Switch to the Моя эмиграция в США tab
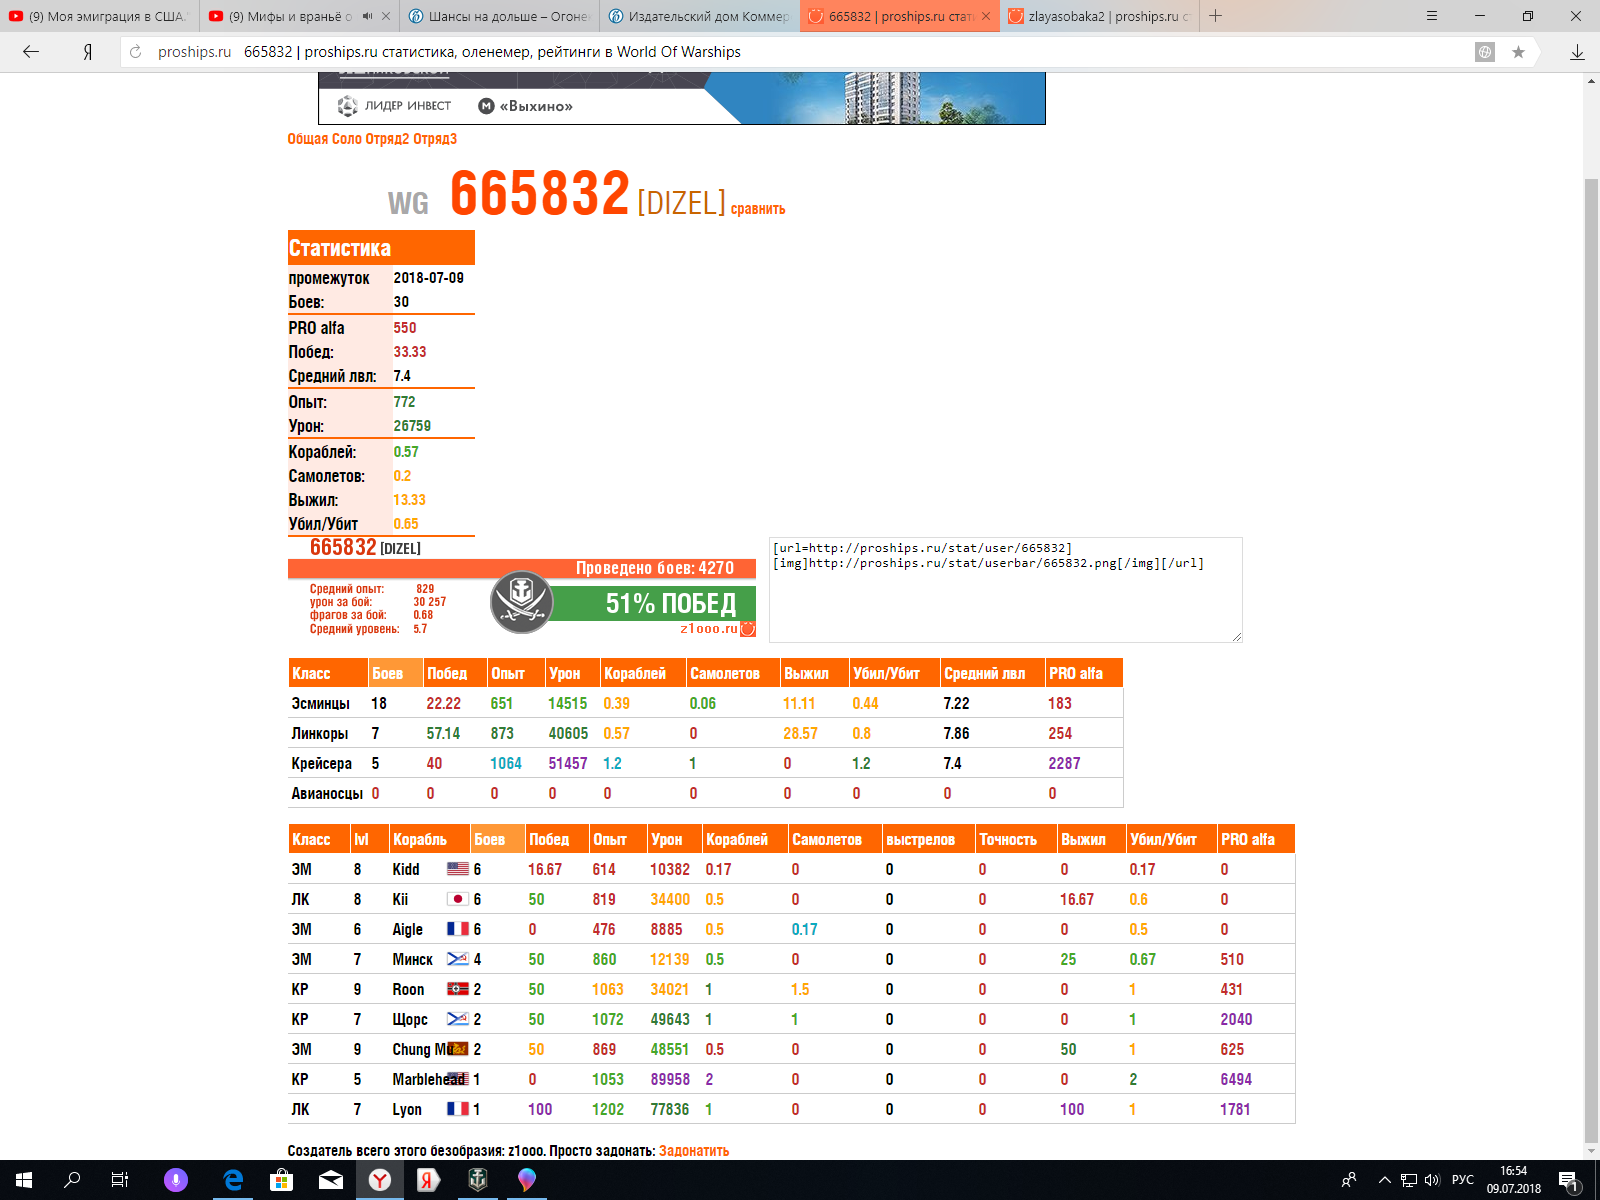 100,16
